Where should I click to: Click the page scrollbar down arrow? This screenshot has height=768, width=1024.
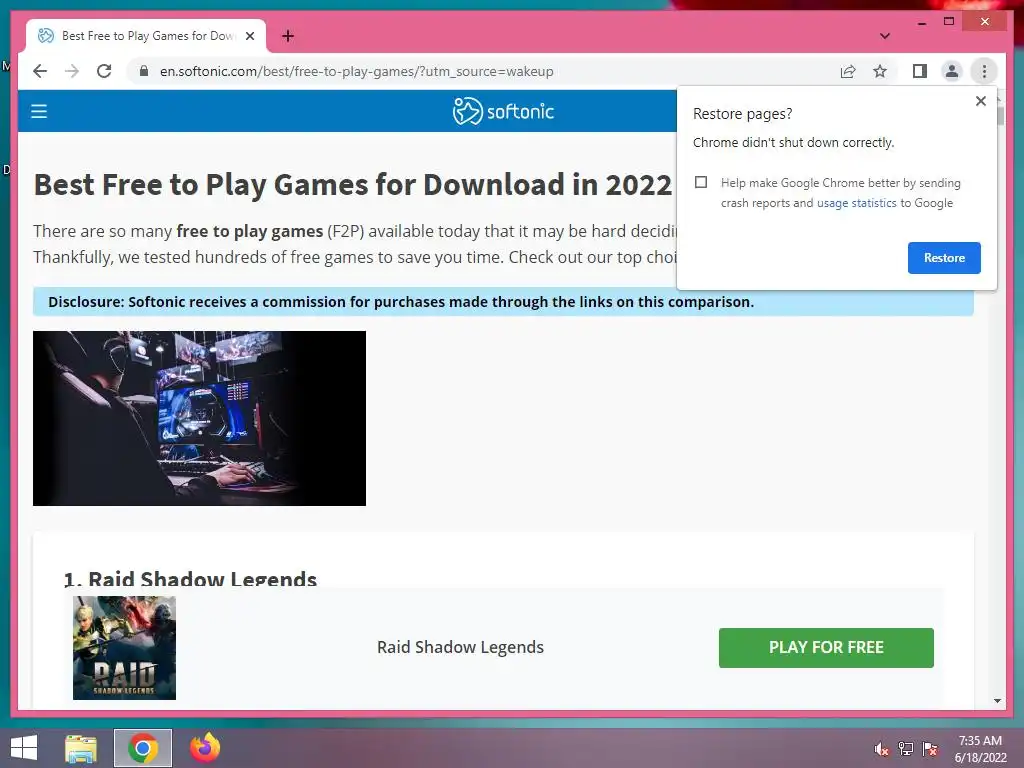coord(997,701)
